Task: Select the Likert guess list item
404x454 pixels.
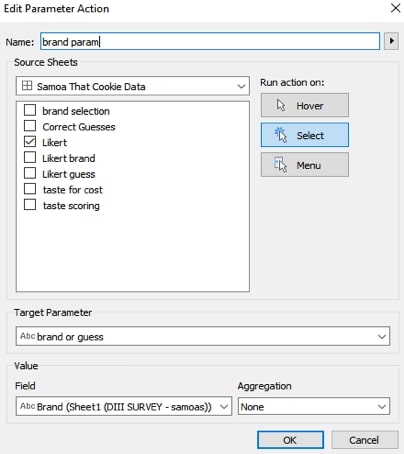Action: (x=69, y=174)
